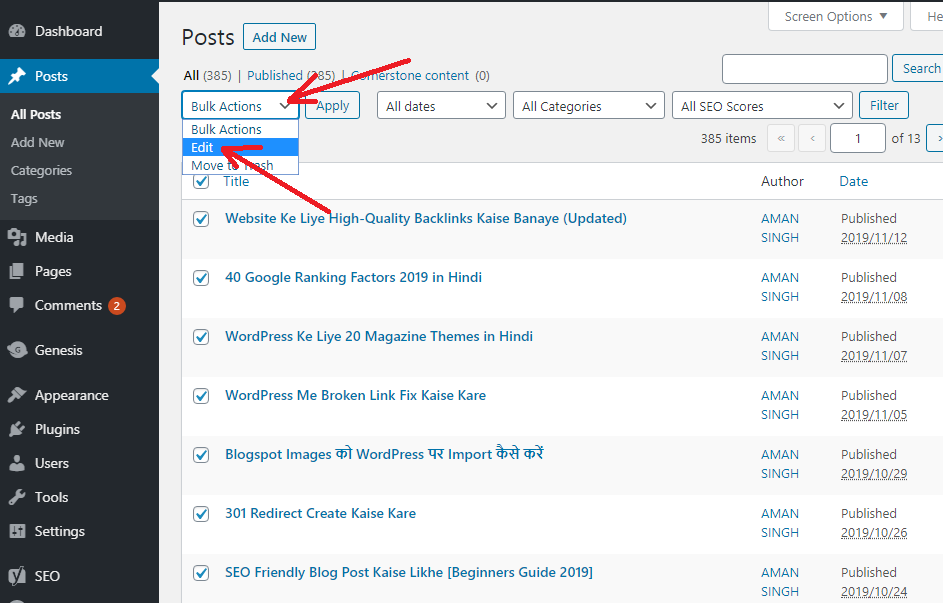Click the Filter button
Viewport: 943px width, 603px height.
click(x=884, y=105)
